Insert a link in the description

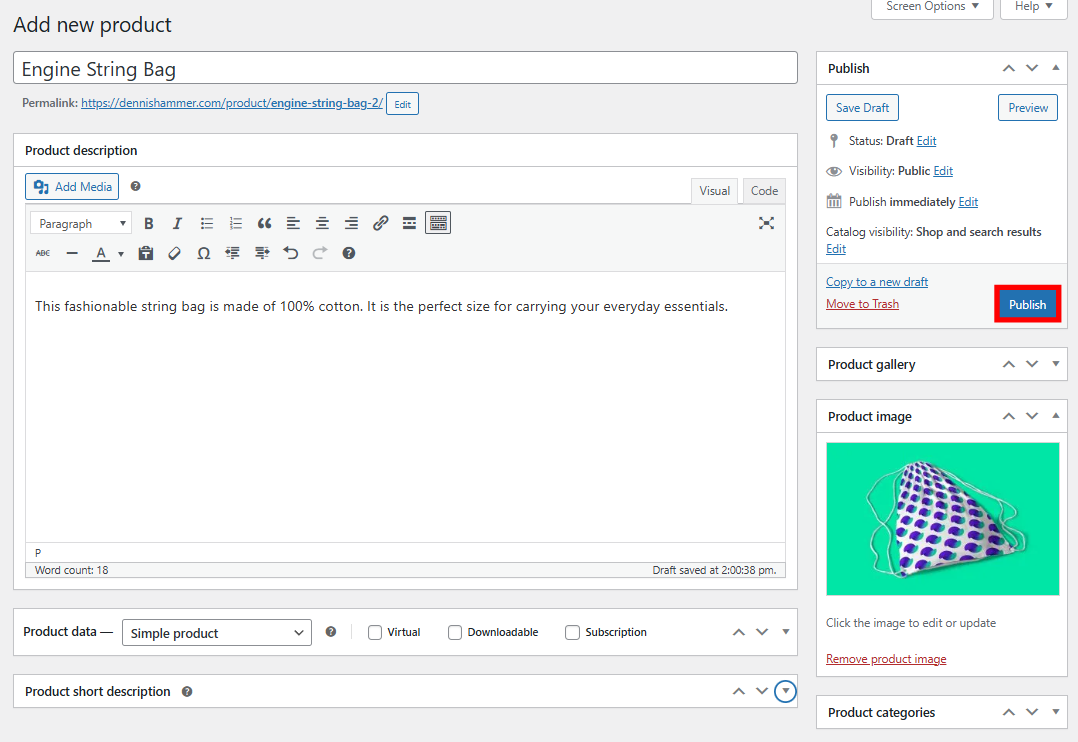(380, 222)
